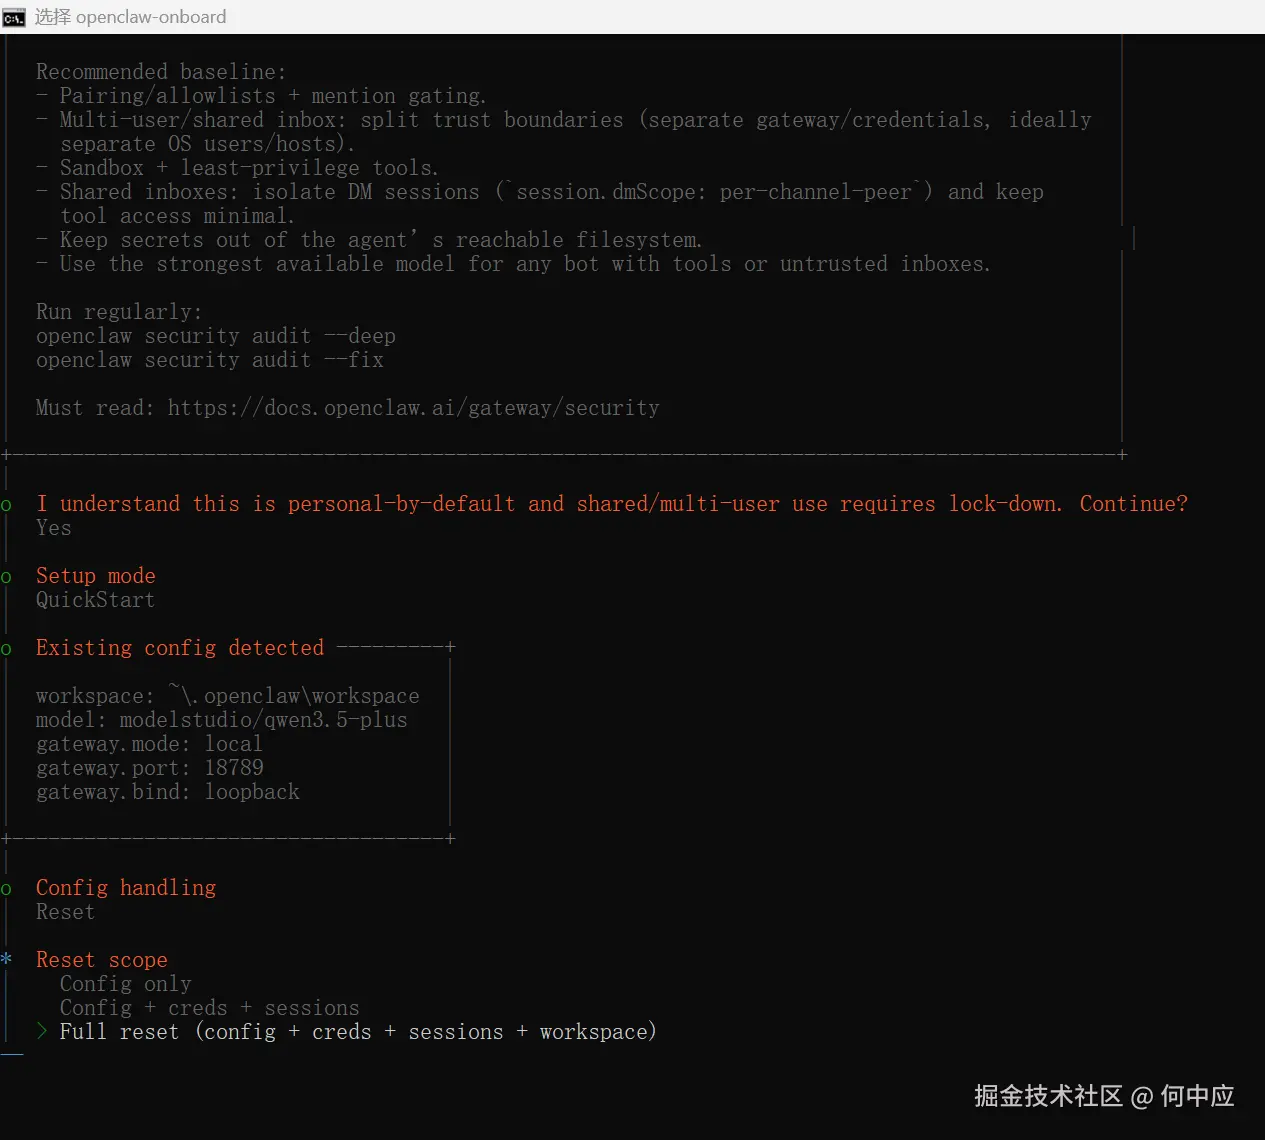The image size is (1265, 1140).
Task: Click the selection arrow before 'Full reset'
Action: 42,1031
